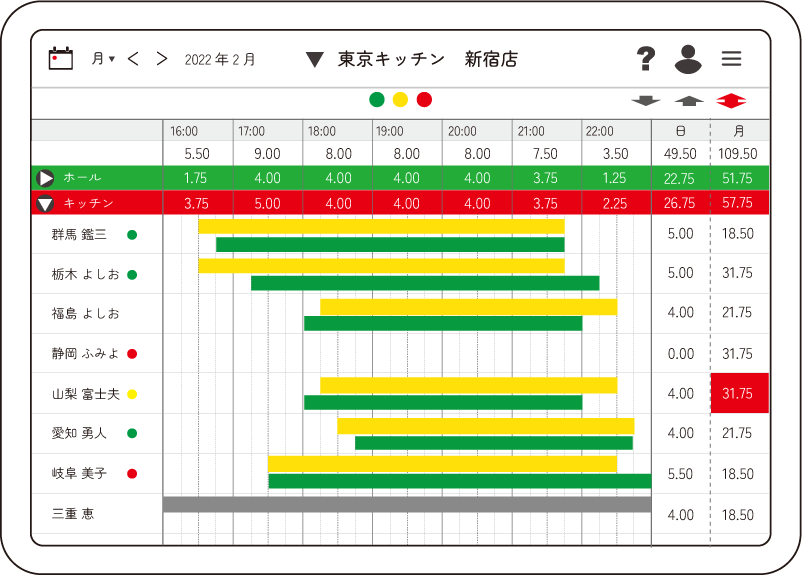
Task: Select the 日 column header
Action: [680, 131]
